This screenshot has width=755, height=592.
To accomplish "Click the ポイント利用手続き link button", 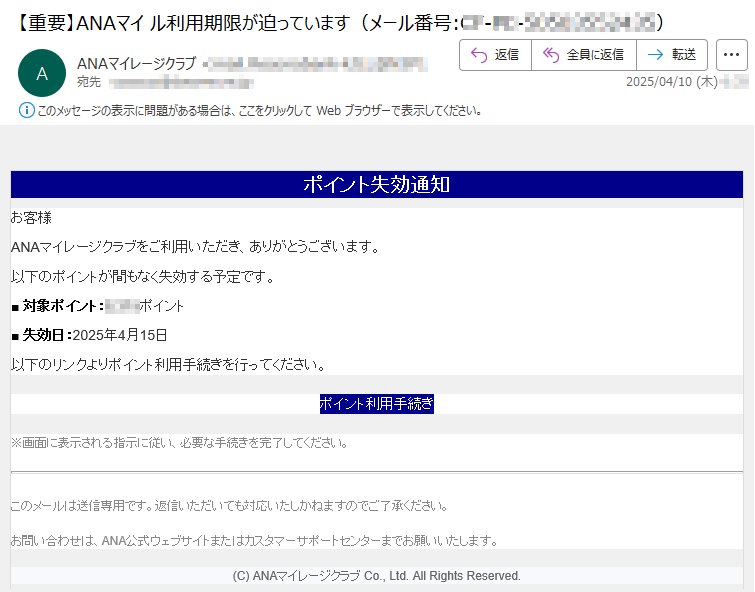I will pyautogui.click(x=377, y=404).
